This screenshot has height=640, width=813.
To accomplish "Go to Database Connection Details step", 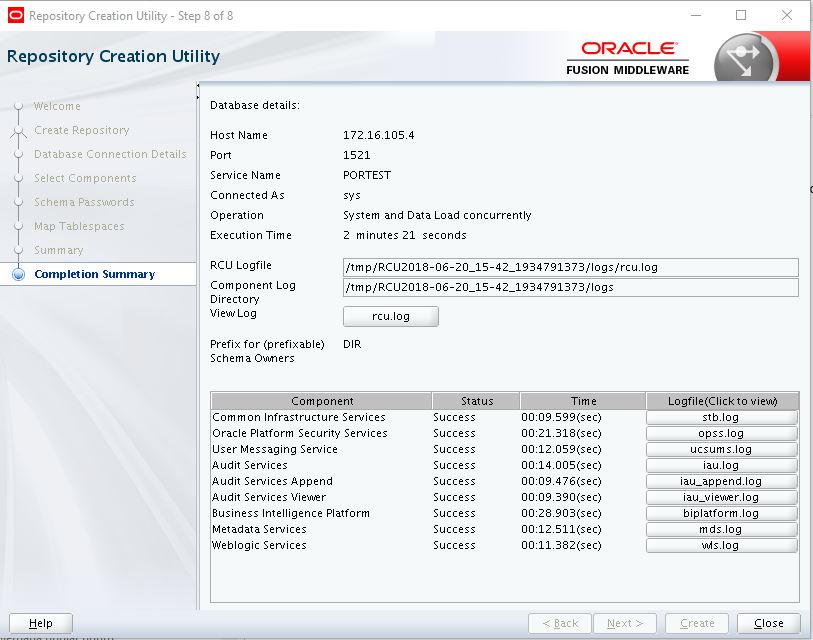I will click(110, 154).
